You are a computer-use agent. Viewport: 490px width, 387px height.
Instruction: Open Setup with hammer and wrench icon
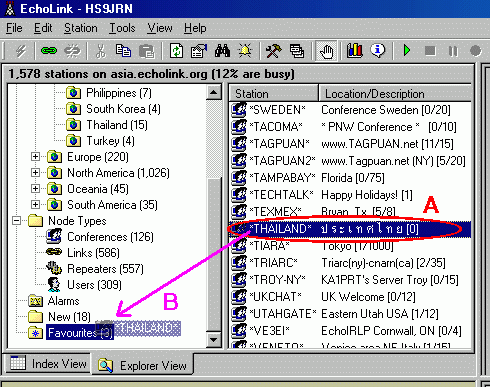click(274, 51)
